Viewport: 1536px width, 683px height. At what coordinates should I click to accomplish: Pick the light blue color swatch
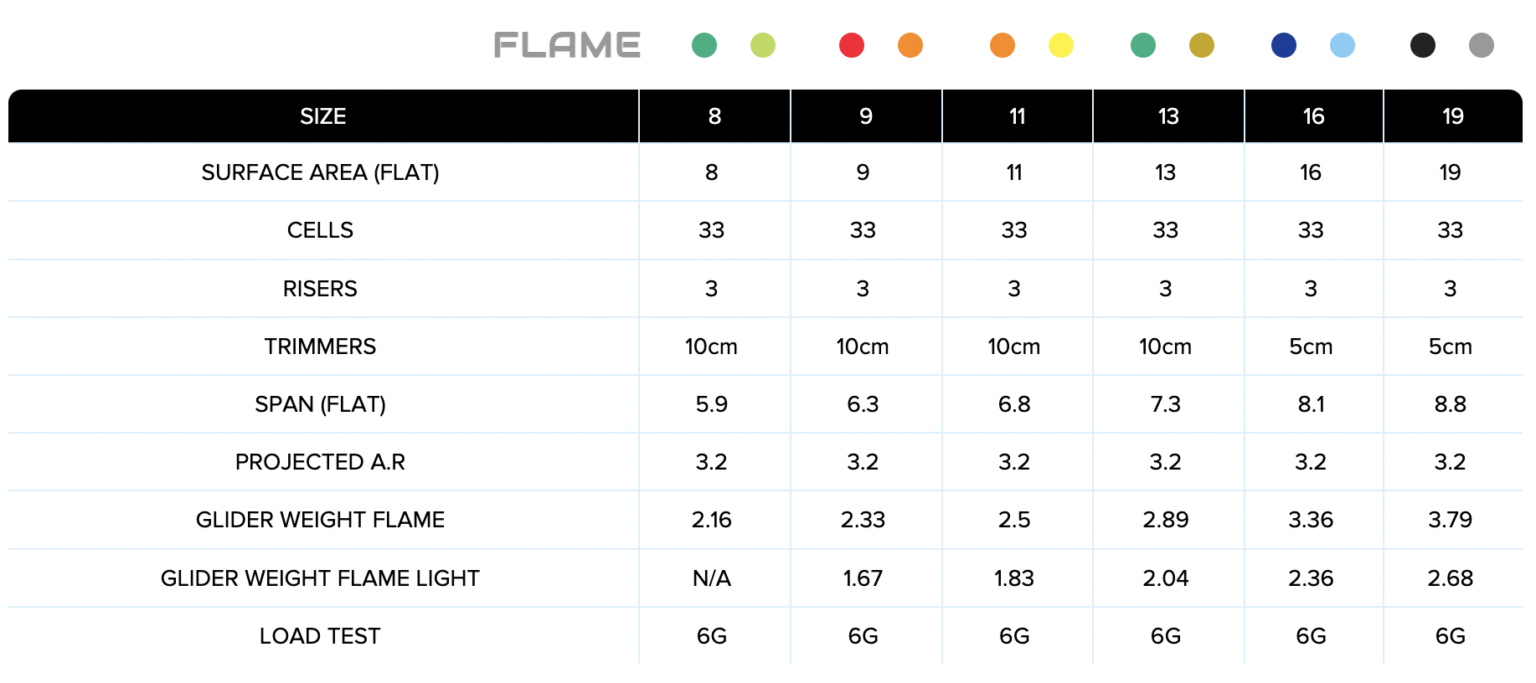click(x=1342, y=45)
